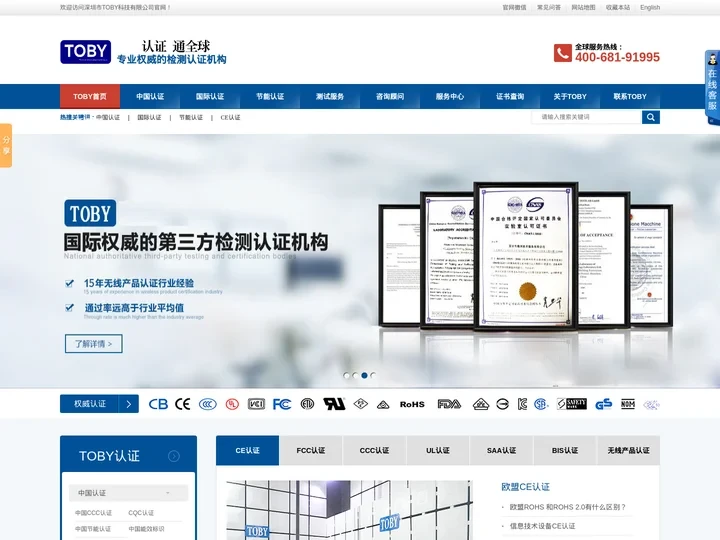Switch to the FCC认证 tab
This screenshot has width=720, height=540.
pyautogui.click(x=311, y=450)
